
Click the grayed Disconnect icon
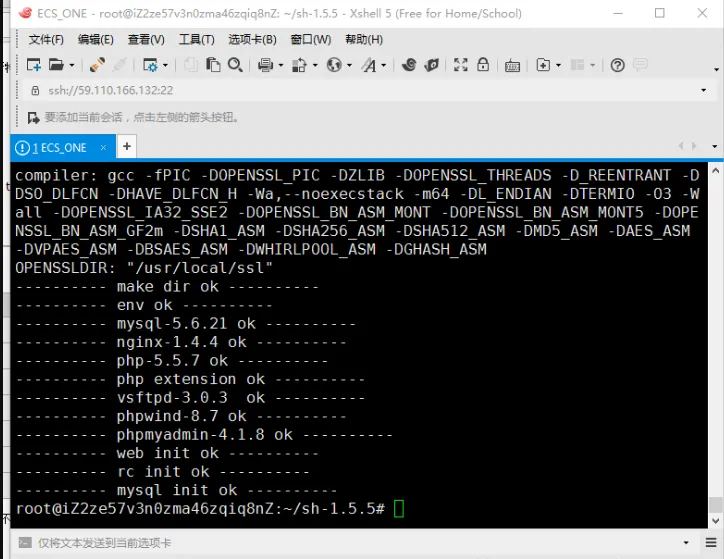coord(119,65)
